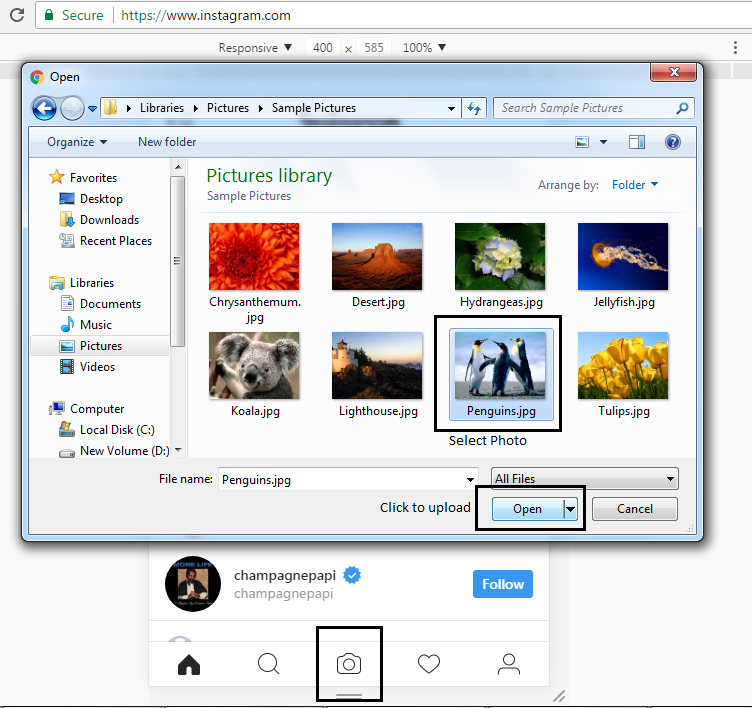Select Koala.jpg thumbnail
Viewport: 752px width, 708px height.
254,366
